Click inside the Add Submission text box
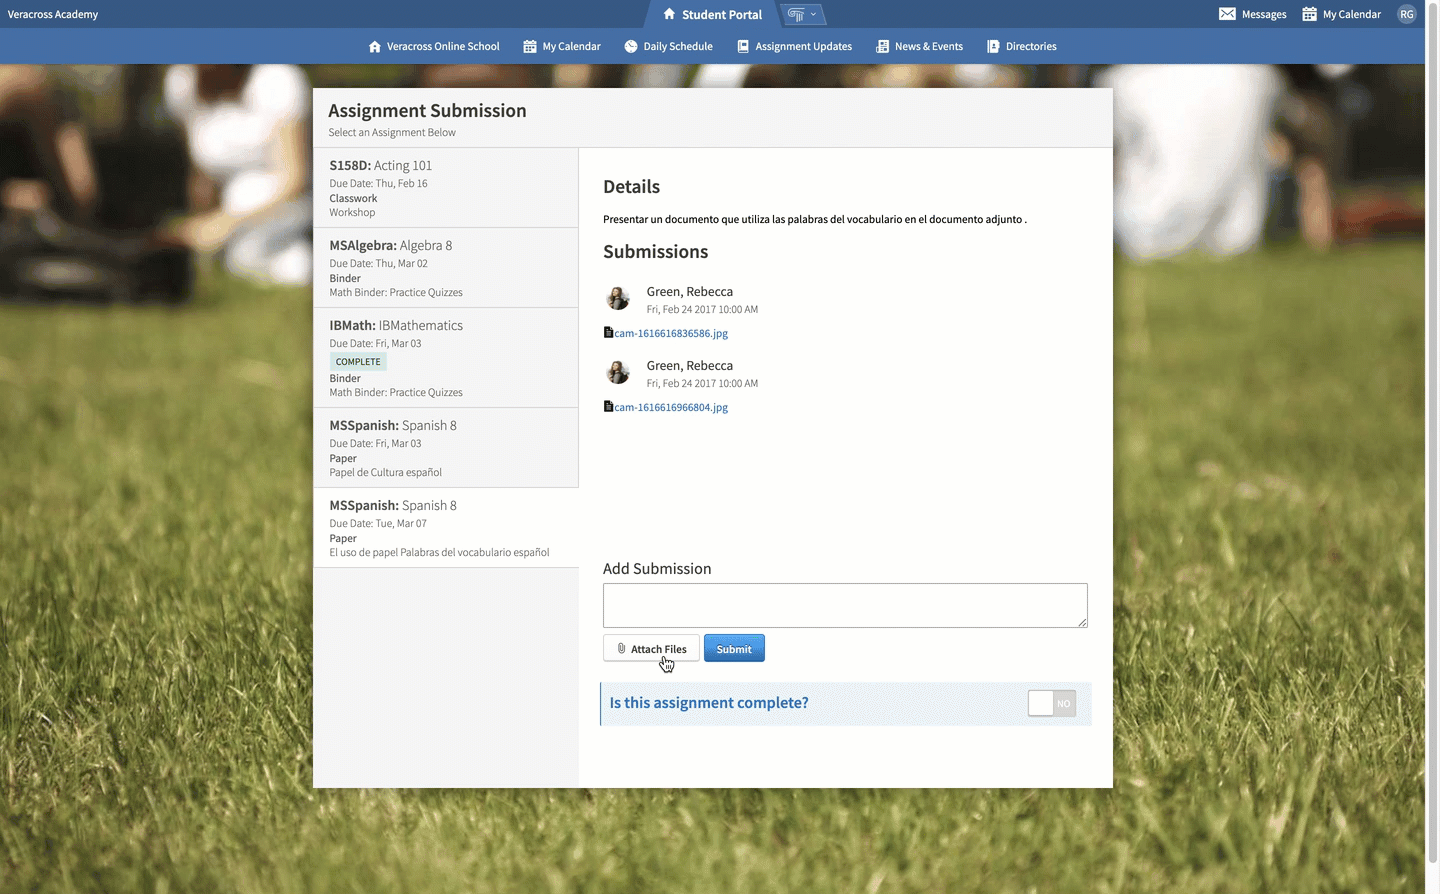 coord(844,604)
